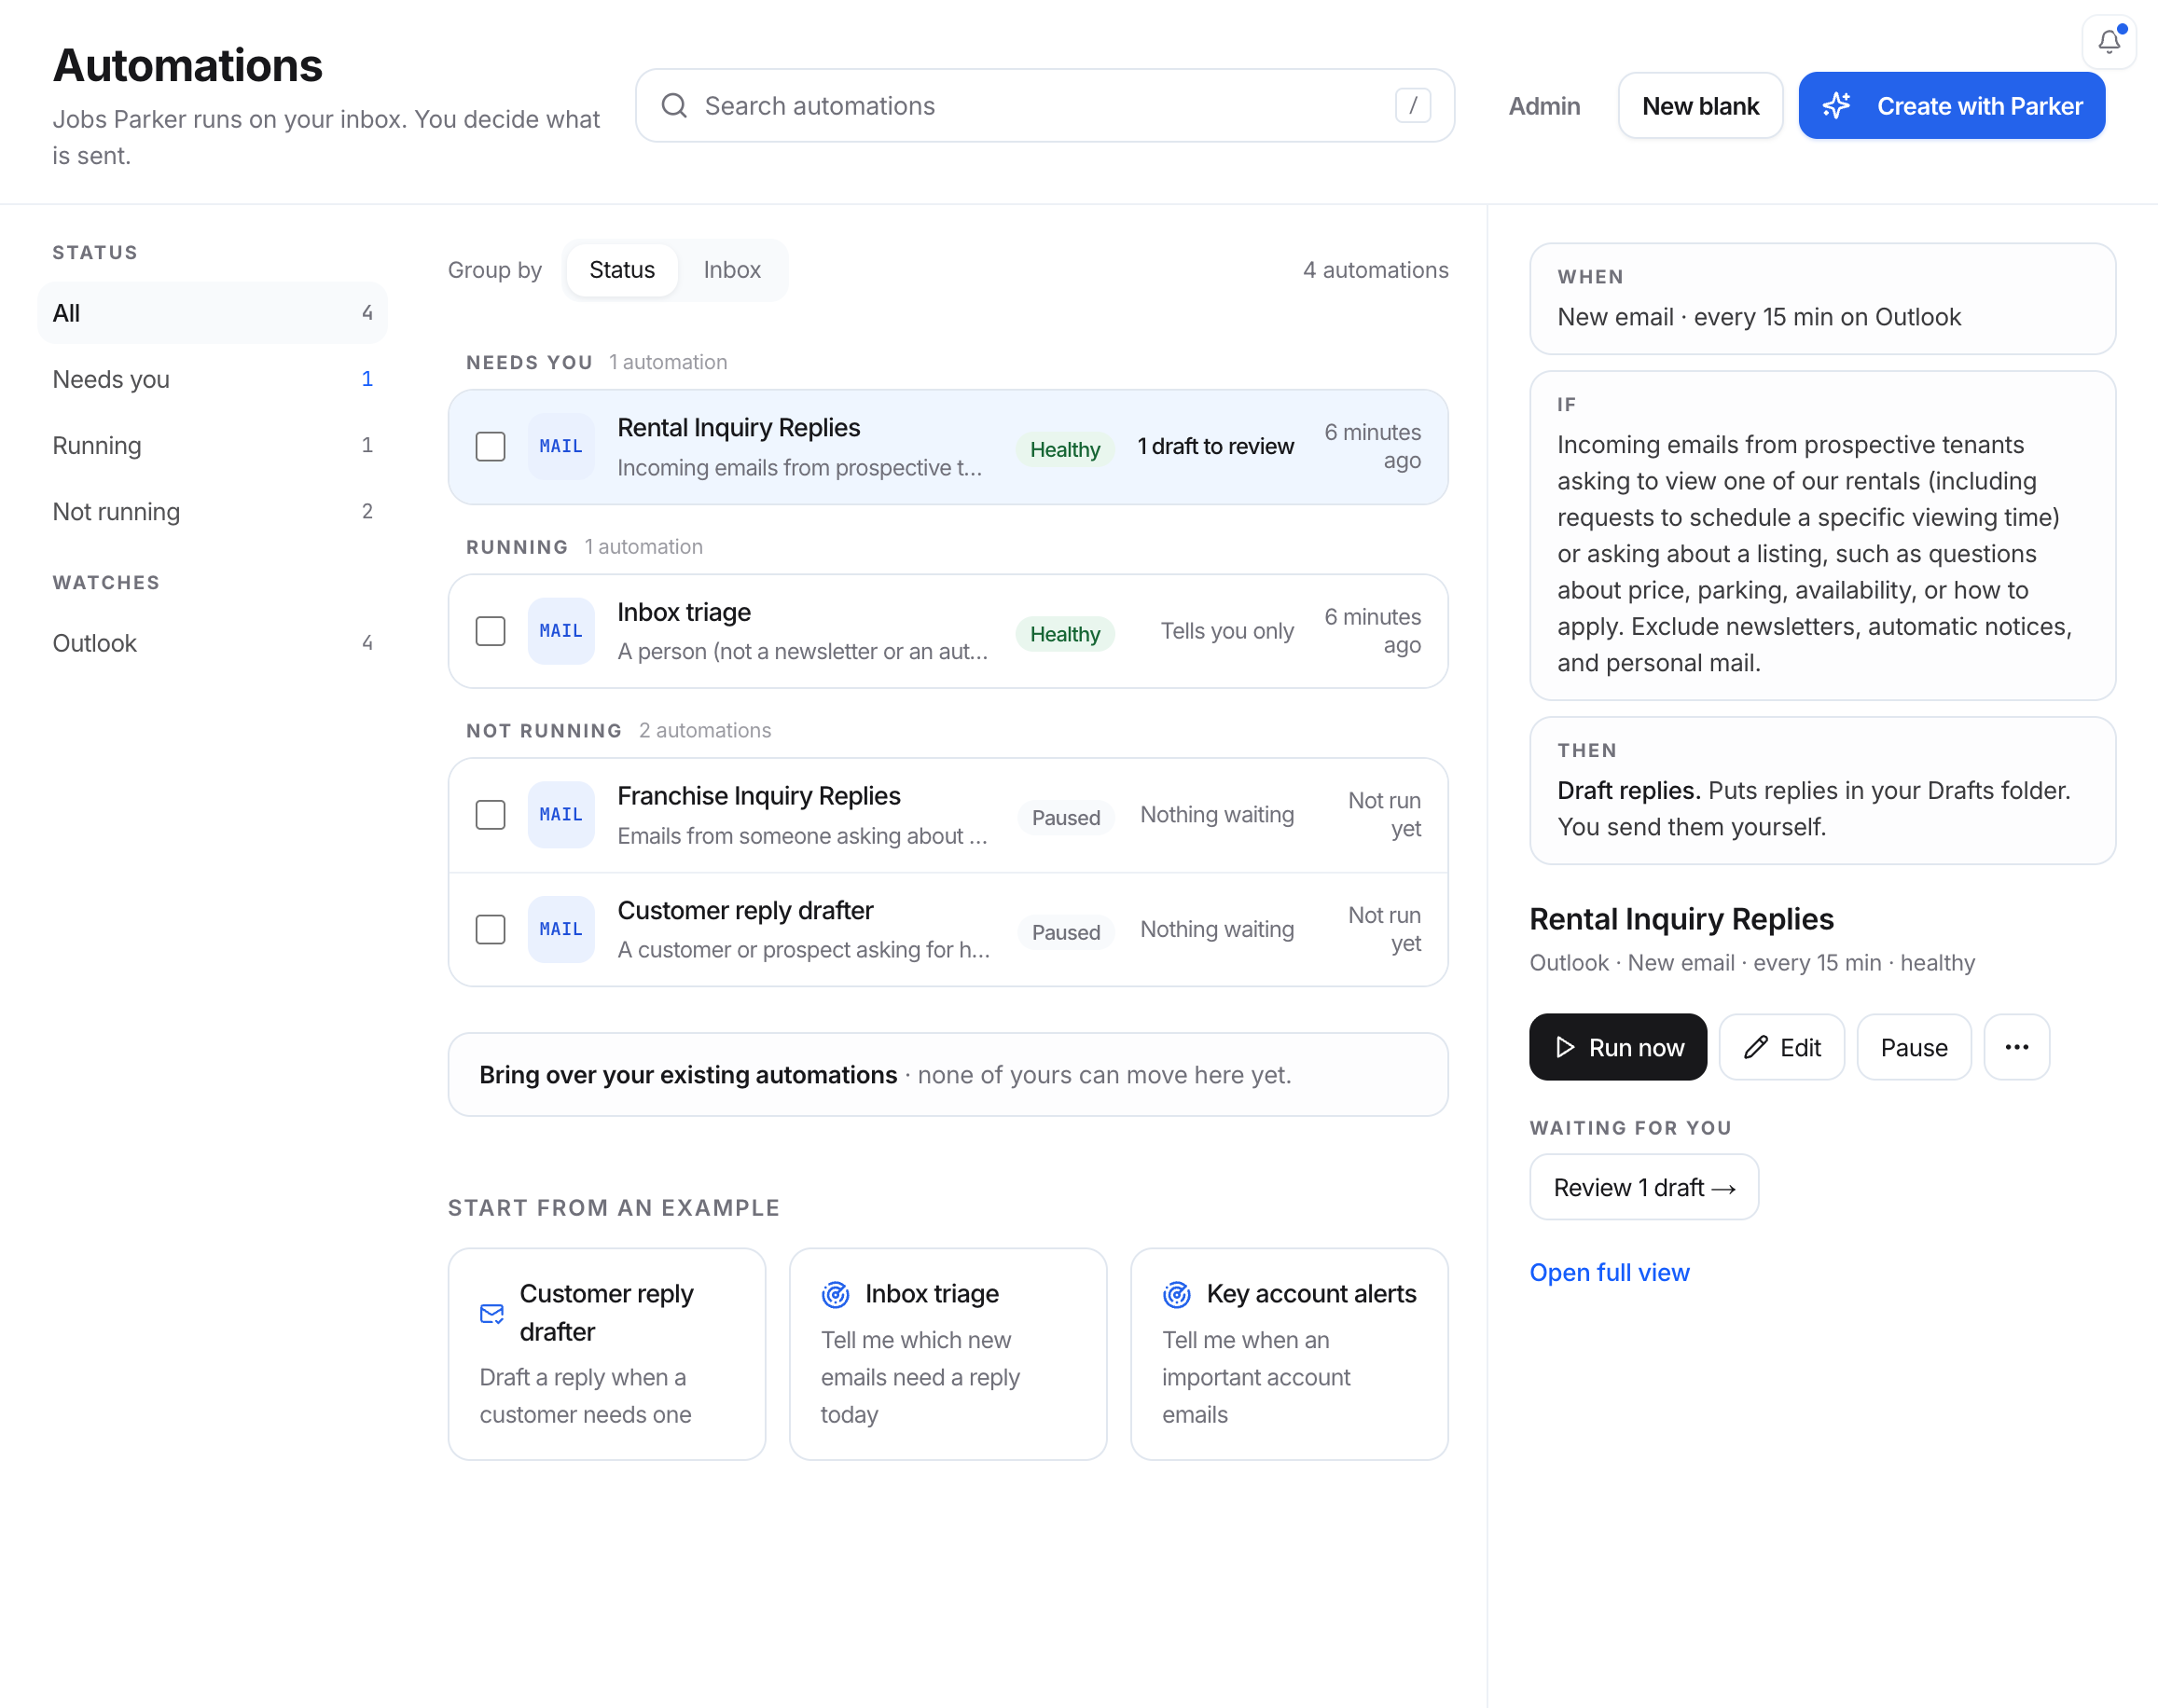Click the envelope icon on Customer reply drafter example
The image size is (2158, 1708).
[x=492, y=1313]
